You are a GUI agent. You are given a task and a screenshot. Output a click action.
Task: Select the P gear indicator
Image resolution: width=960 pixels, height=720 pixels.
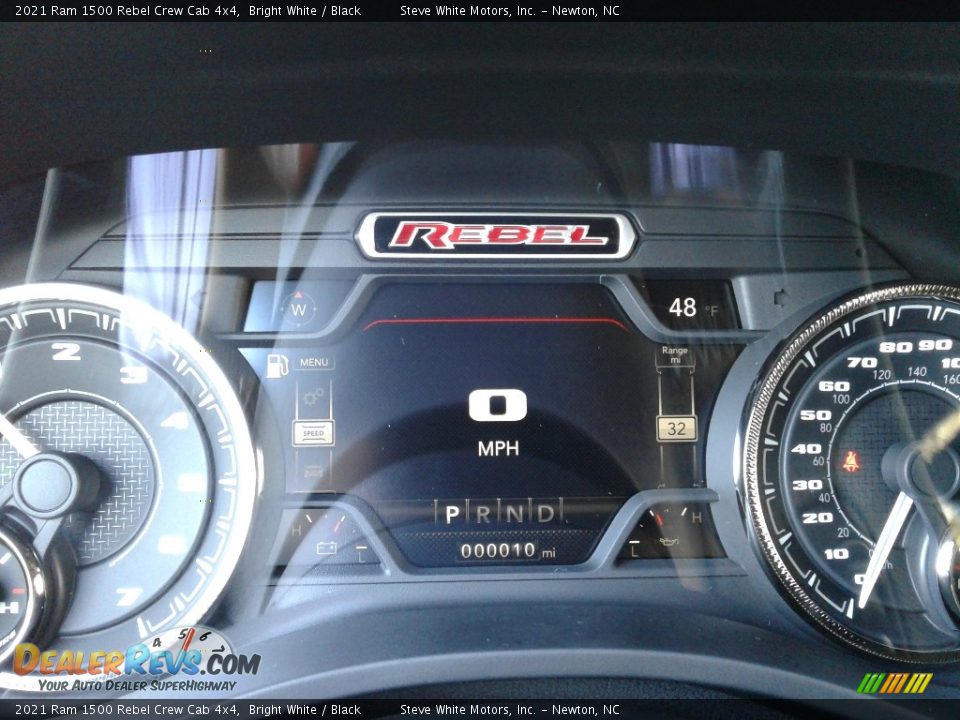(452, 514)
